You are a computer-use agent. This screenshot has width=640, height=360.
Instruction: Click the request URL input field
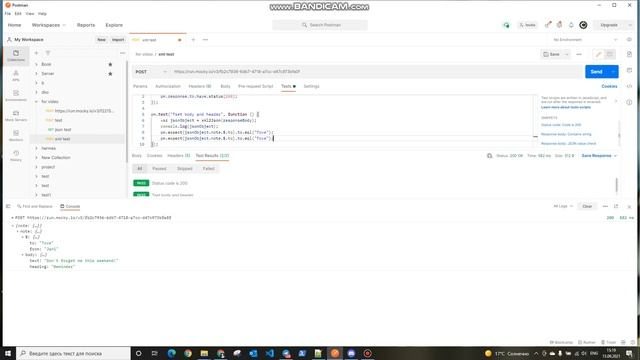click(x=376, y=72)
